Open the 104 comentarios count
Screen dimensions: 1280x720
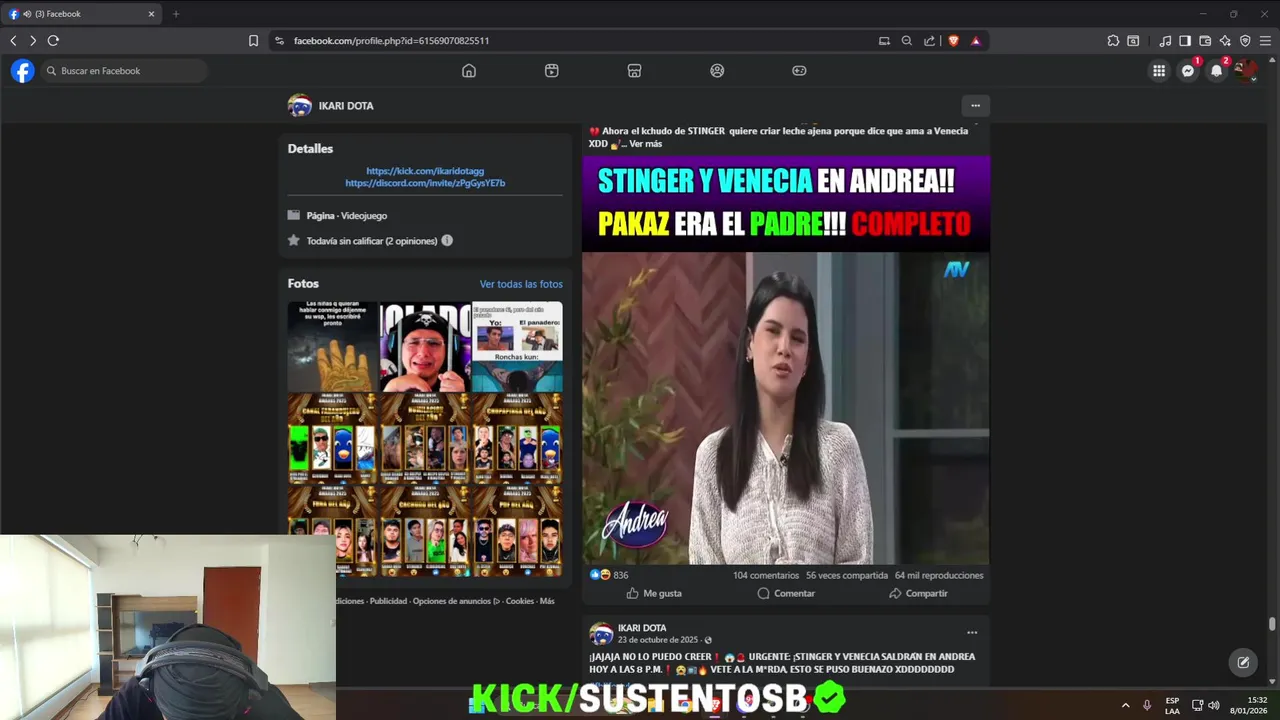pyautogui.click(x=766, y=575)
